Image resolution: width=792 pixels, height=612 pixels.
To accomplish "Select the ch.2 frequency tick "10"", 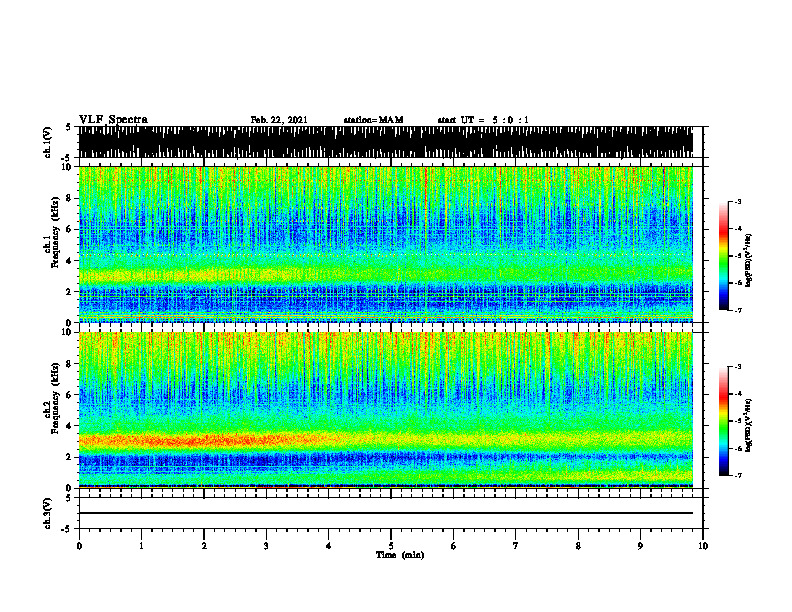I will pyautogui.click(x=66, y=332).
